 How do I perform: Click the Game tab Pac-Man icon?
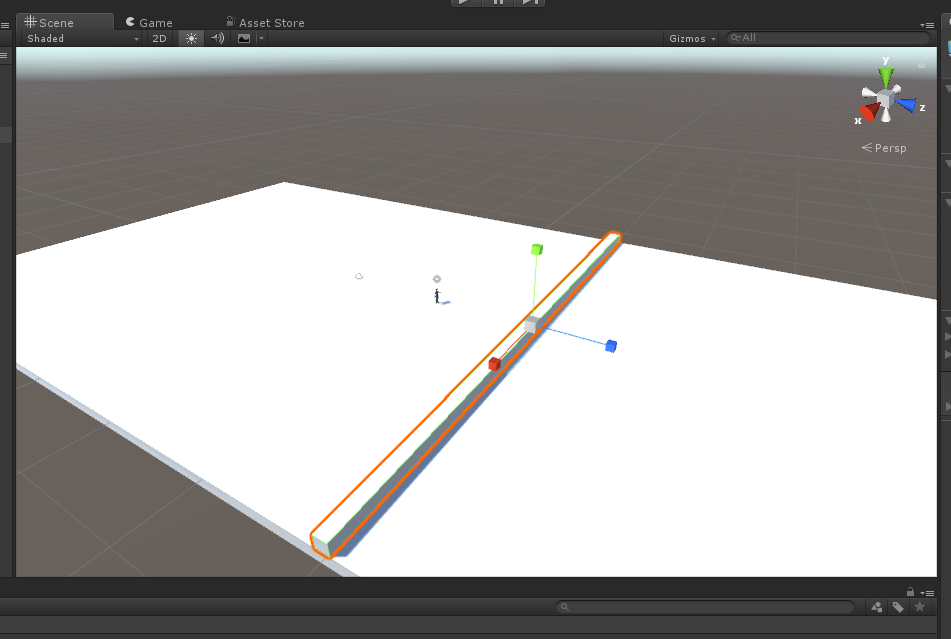coord(130,22)
